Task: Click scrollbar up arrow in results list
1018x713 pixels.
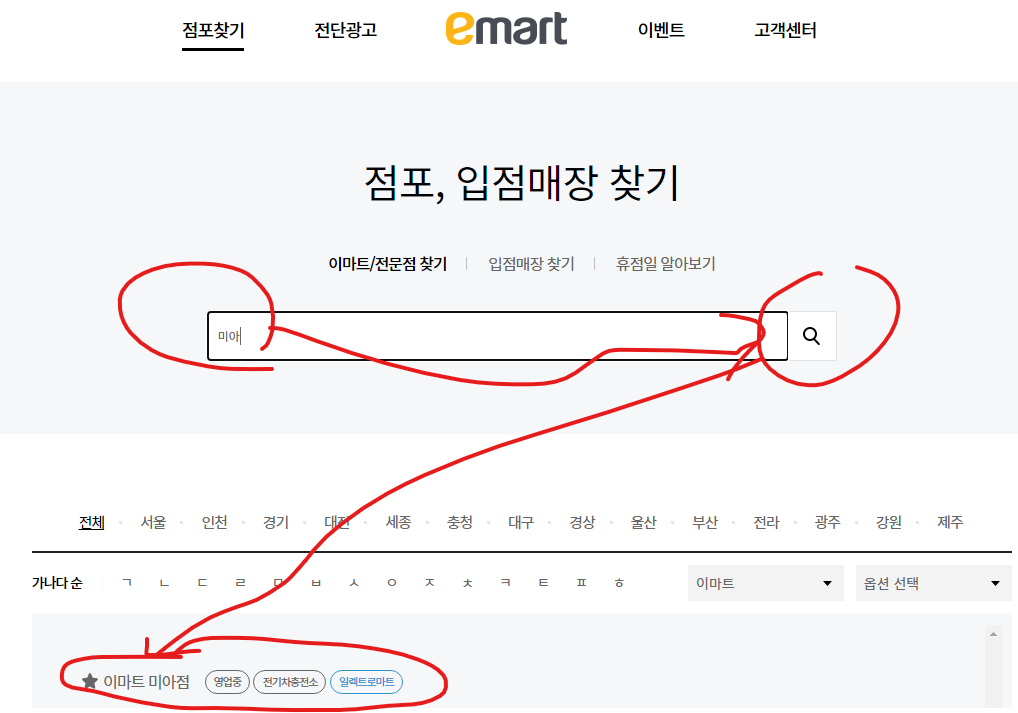Action: 993,634
